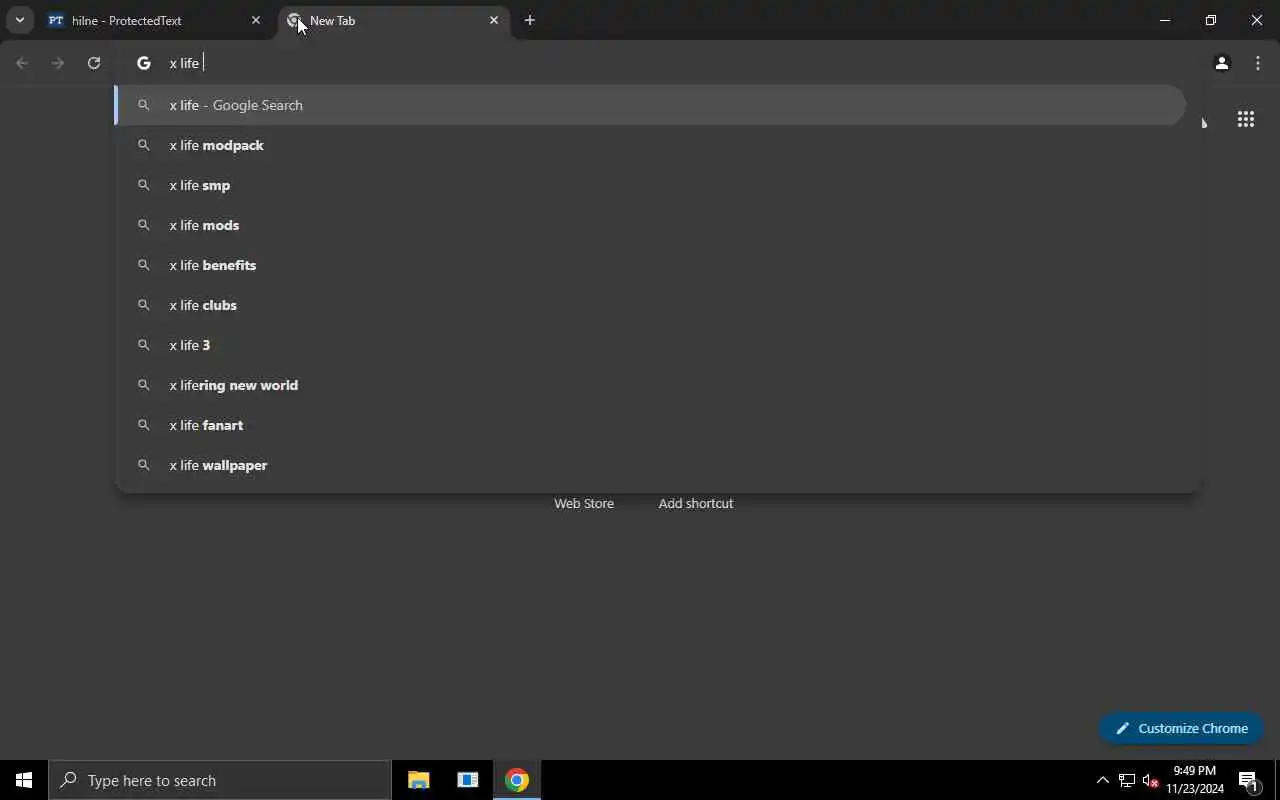
Task: Restore down the Chrome window
Action: tap(1211, 20)
